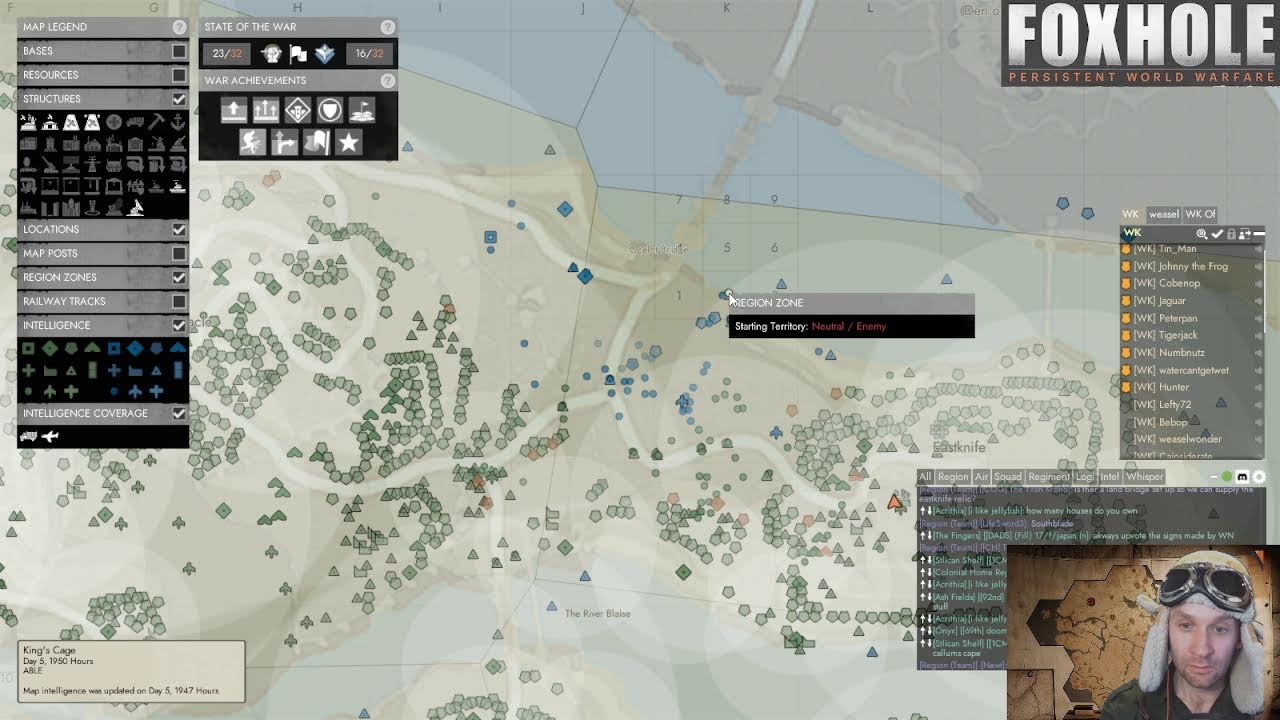This screenshot has height=720, width=1280.
Task: Select squad member watercantgetwet
Action: (1181, 370)
